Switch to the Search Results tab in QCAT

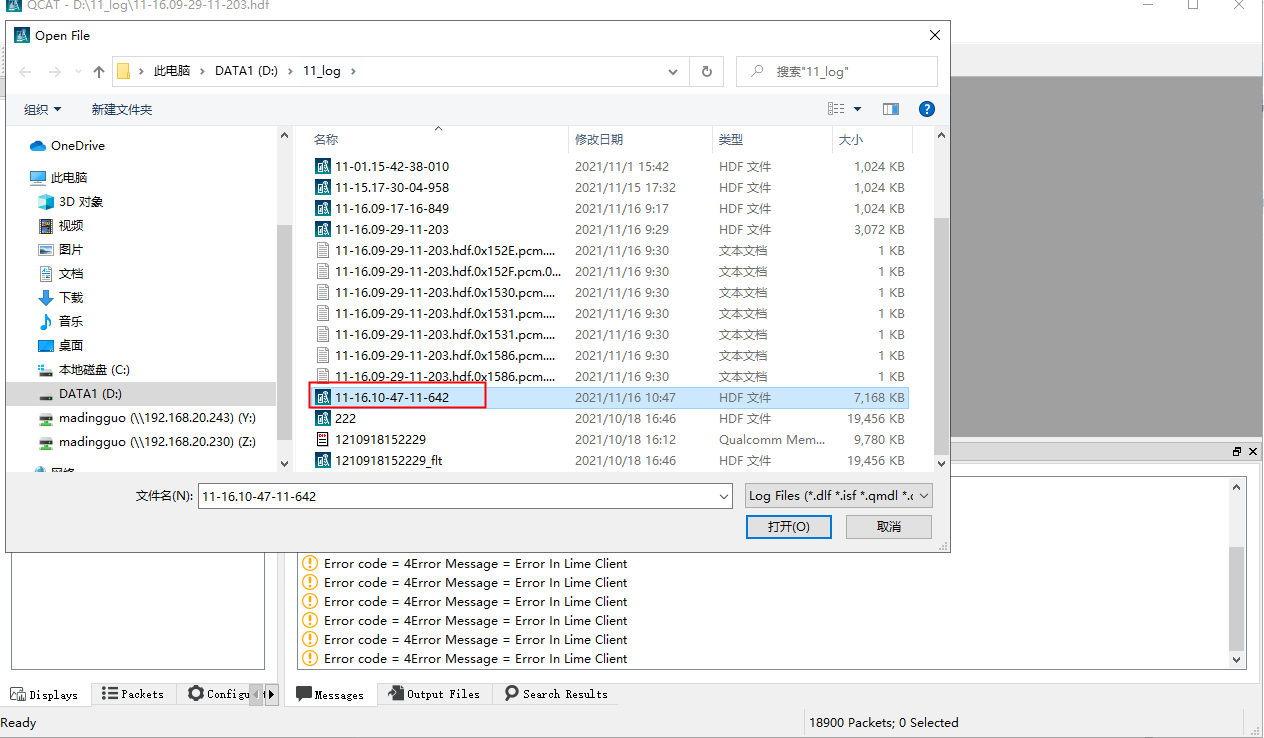pyautogui.click(x=556, y=694)
